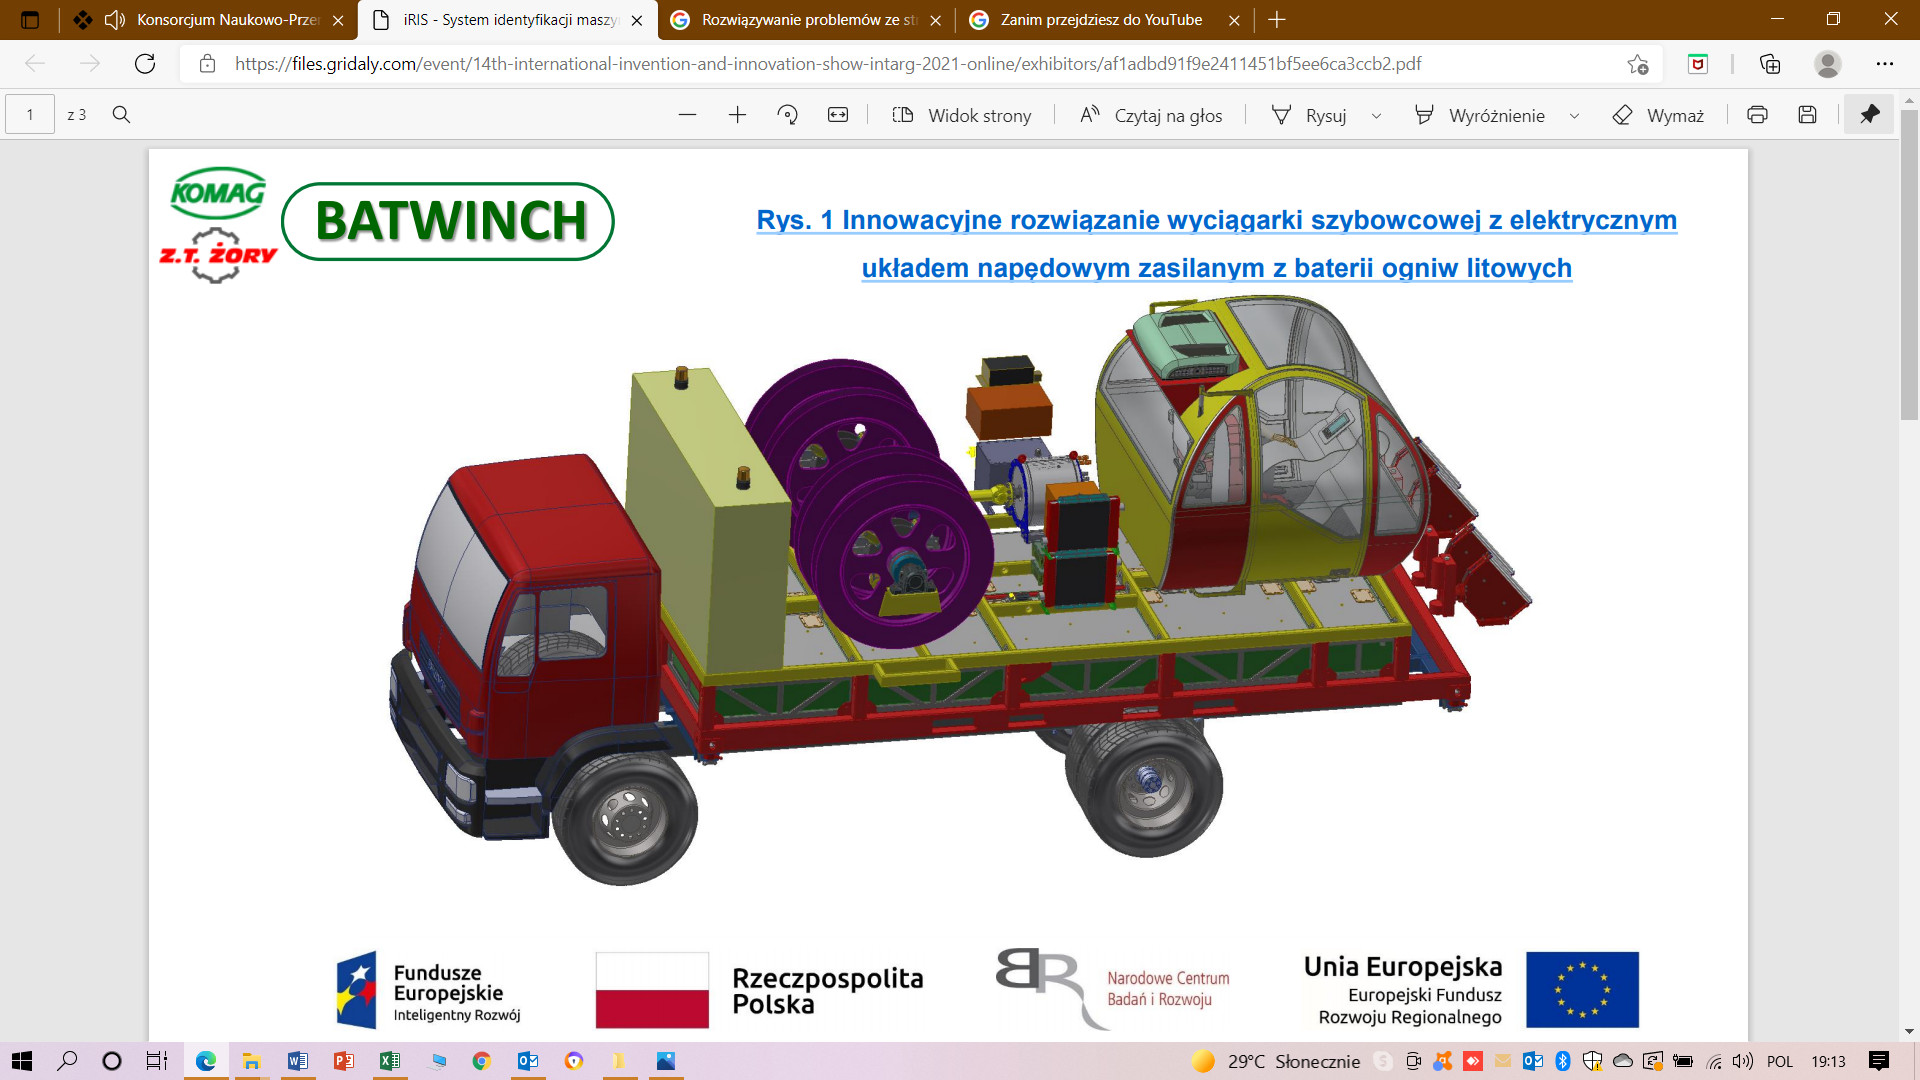Open Widok strony page view

[x=962, y=115]
